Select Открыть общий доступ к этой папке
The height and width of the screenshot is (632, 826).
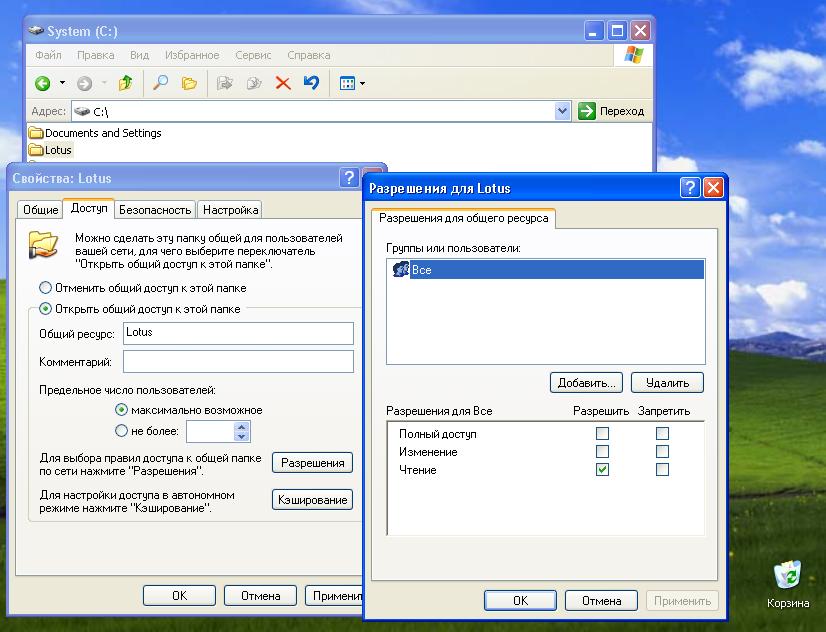coord(140,309)
